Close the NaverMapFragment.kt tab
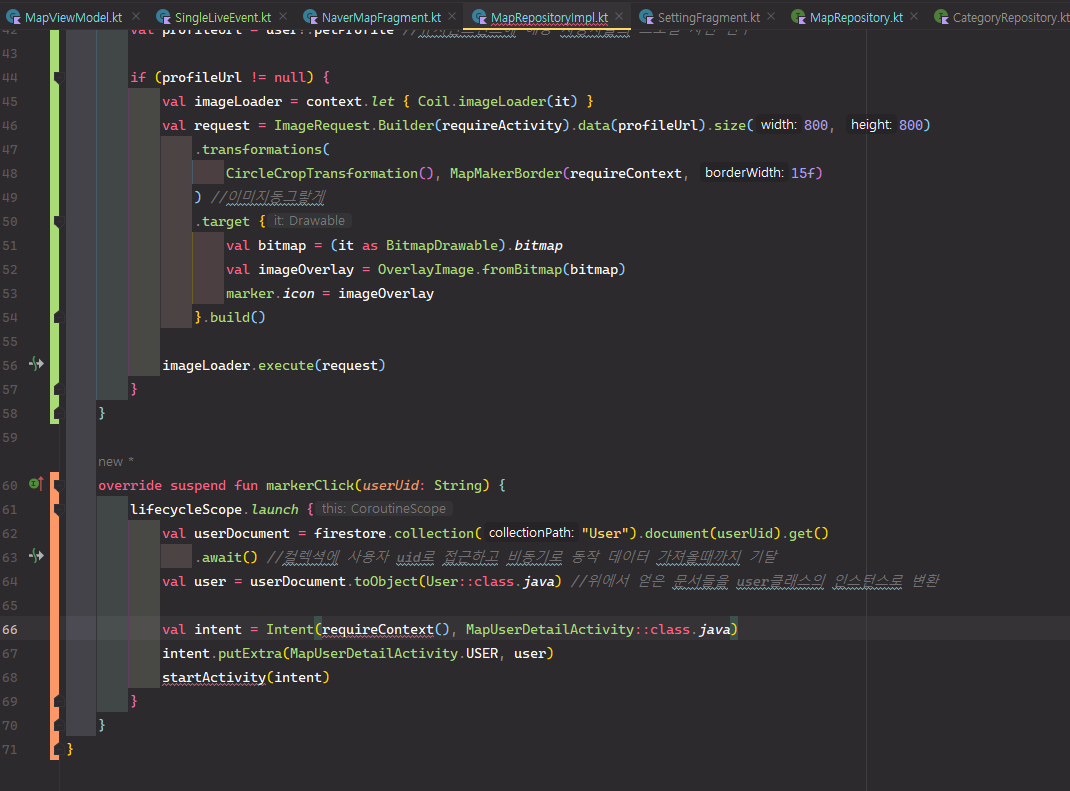The width and height of the screenshot is (1070, 791). pos(452,16)
